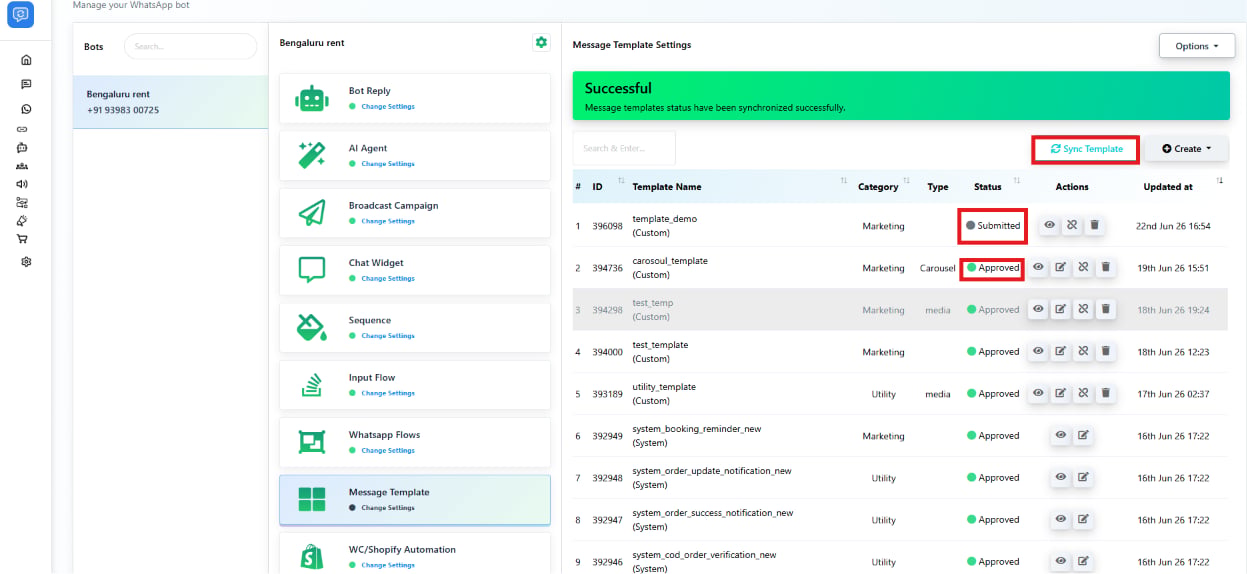Delete the carosoul_template template

(1105, 268)
